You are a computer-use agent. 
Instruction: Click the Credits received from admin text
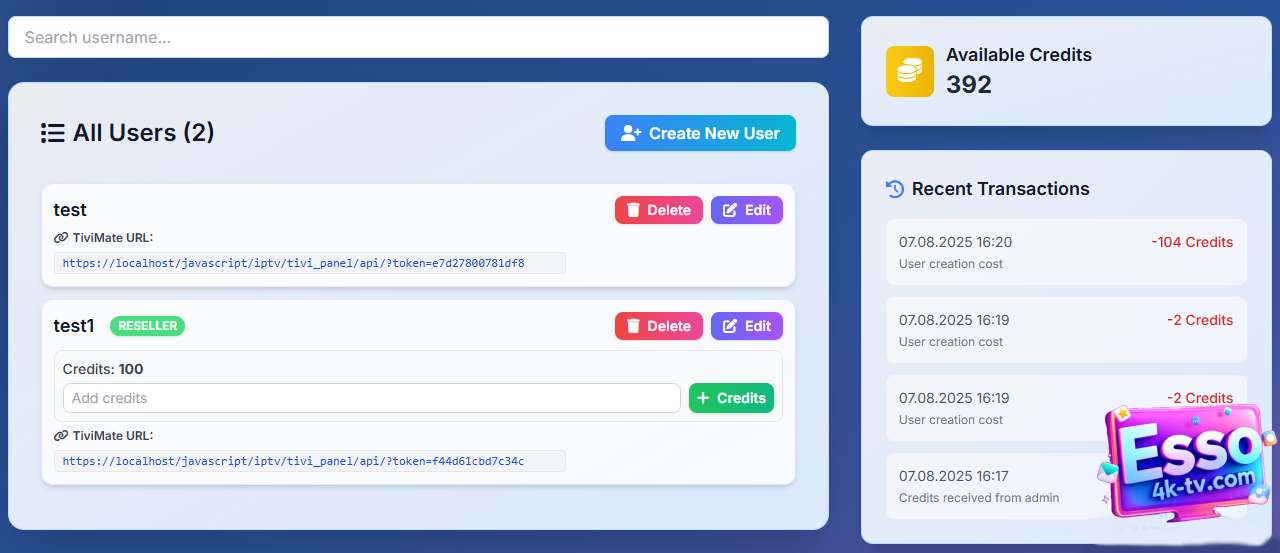pyautogui.click(x=979, y=498)
